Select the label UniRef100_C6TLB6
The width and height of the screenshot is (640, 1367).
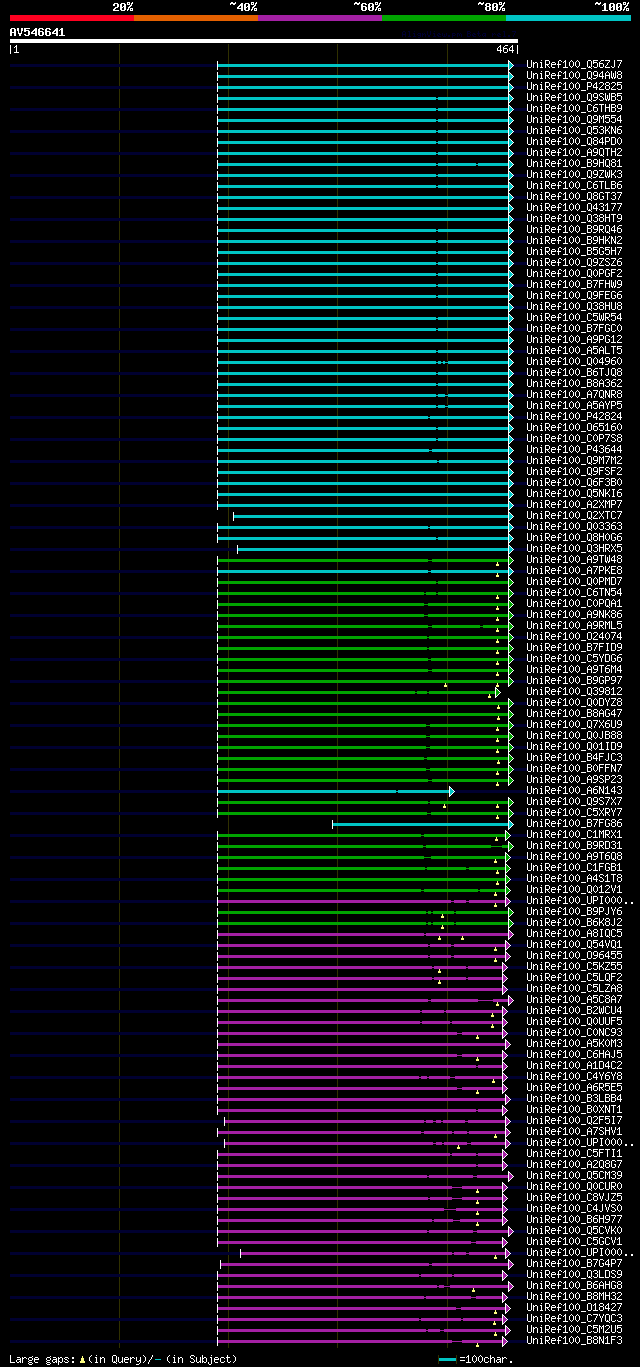[574, 185]
